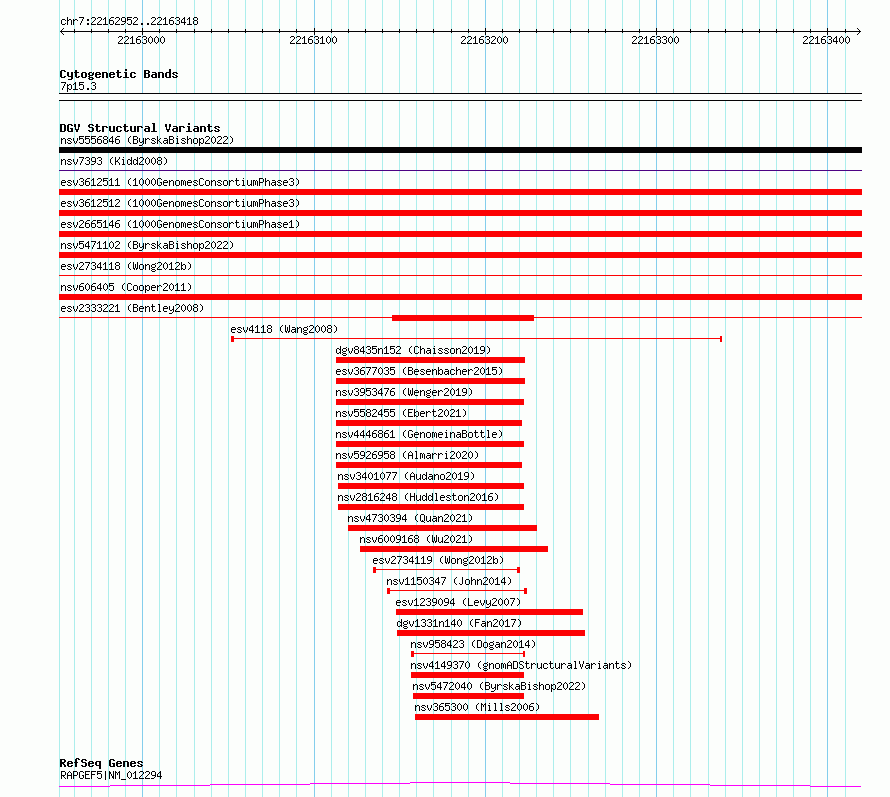
Task: Click the 22163400 ruler position
Action: tap(826, 40)
